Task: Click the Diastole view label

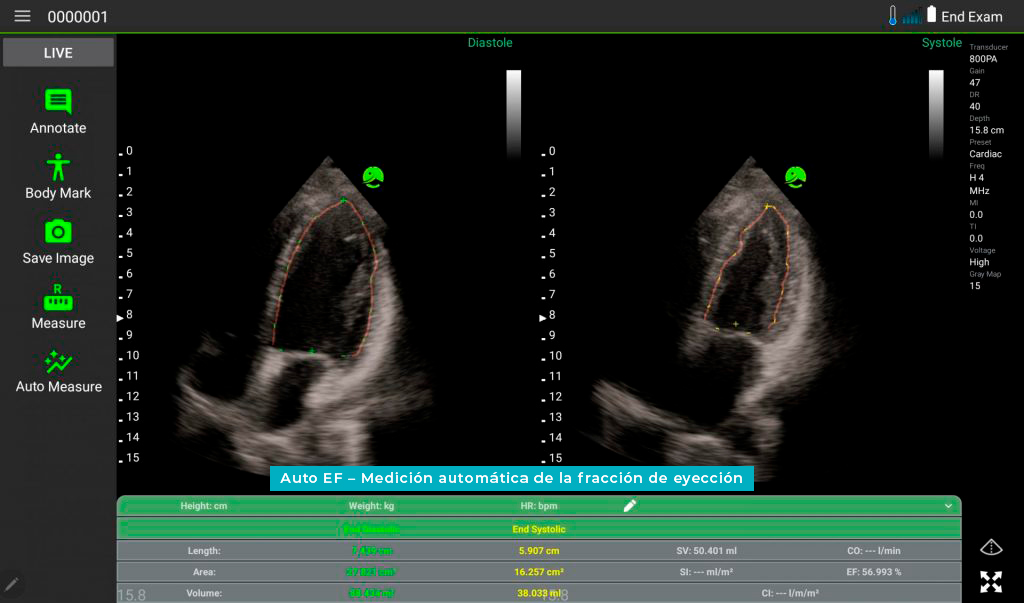Action: pos(490,43)
